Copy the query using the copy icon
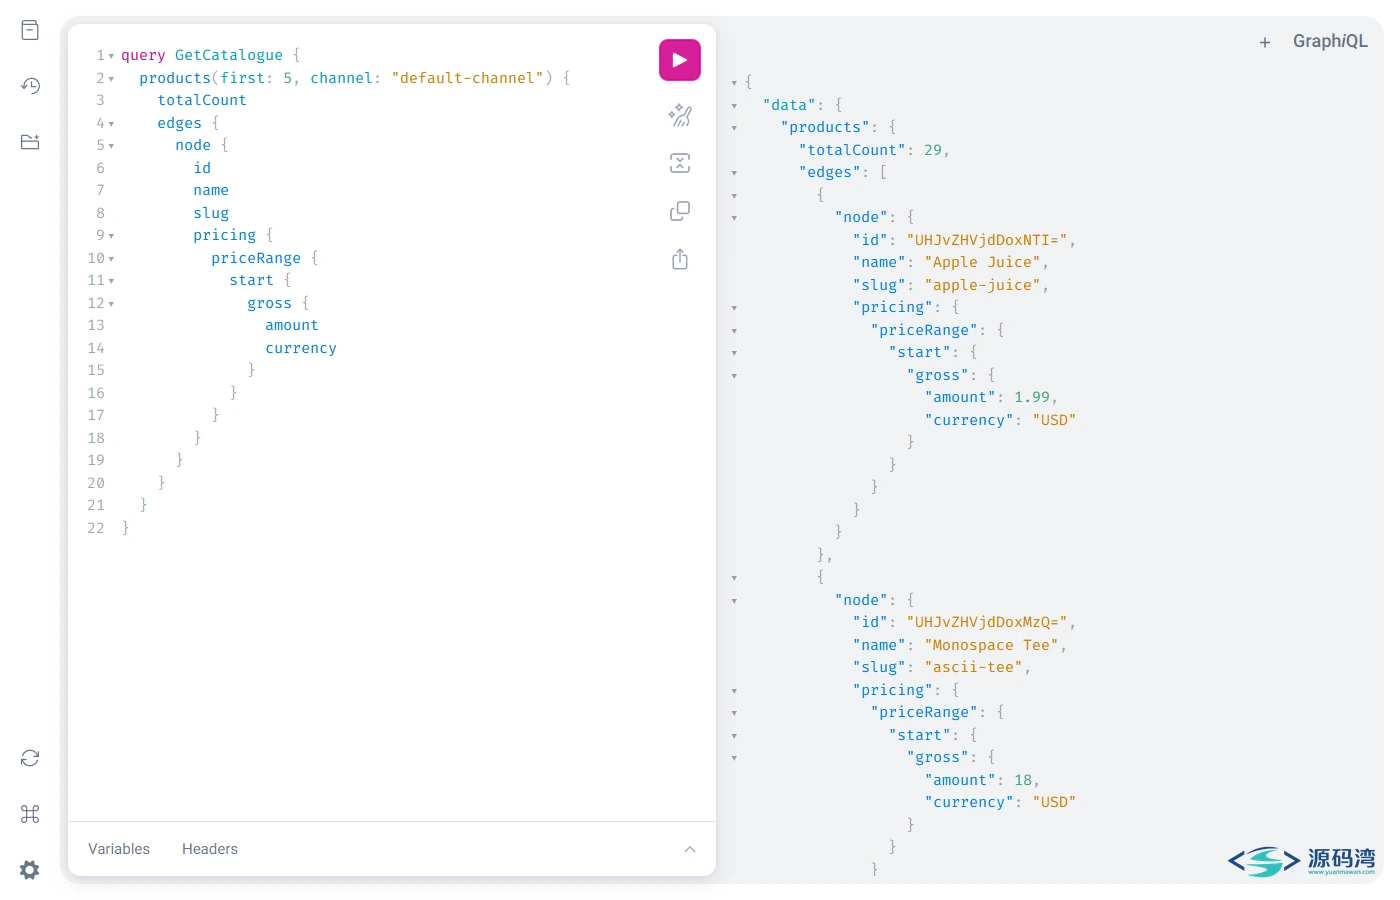The width and height of the screenshot is (1400, 900). (680, 211)
